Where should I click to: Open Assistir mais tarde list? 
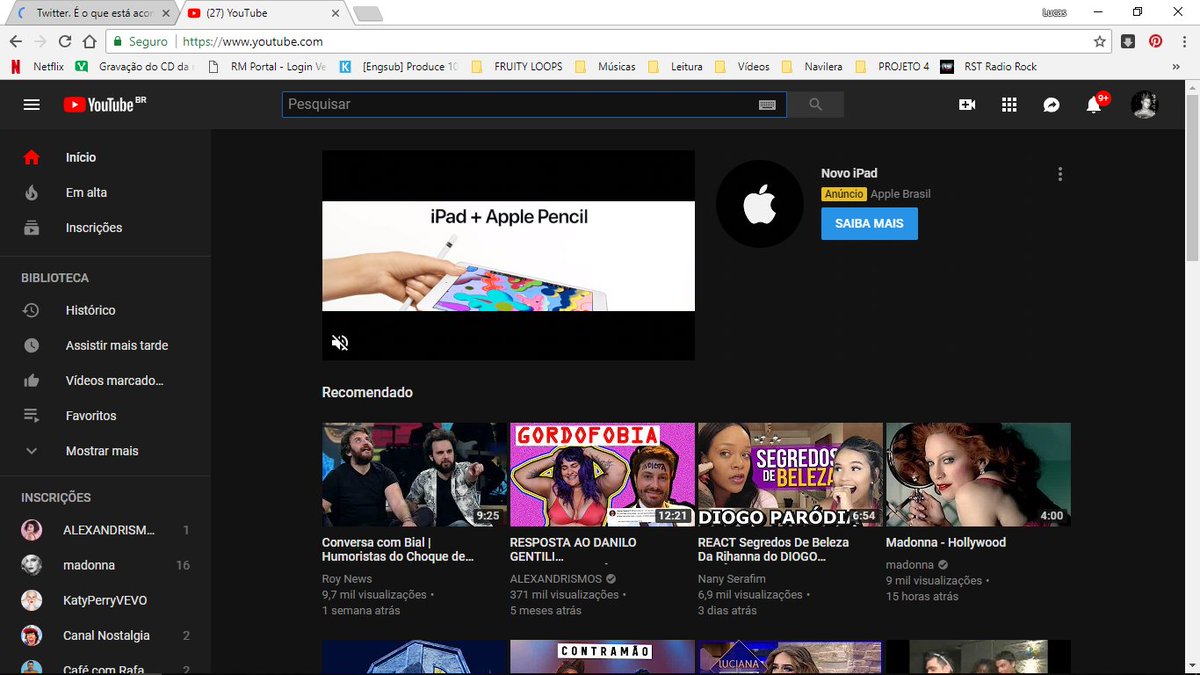pyautogui.click(x=105, y=345)
